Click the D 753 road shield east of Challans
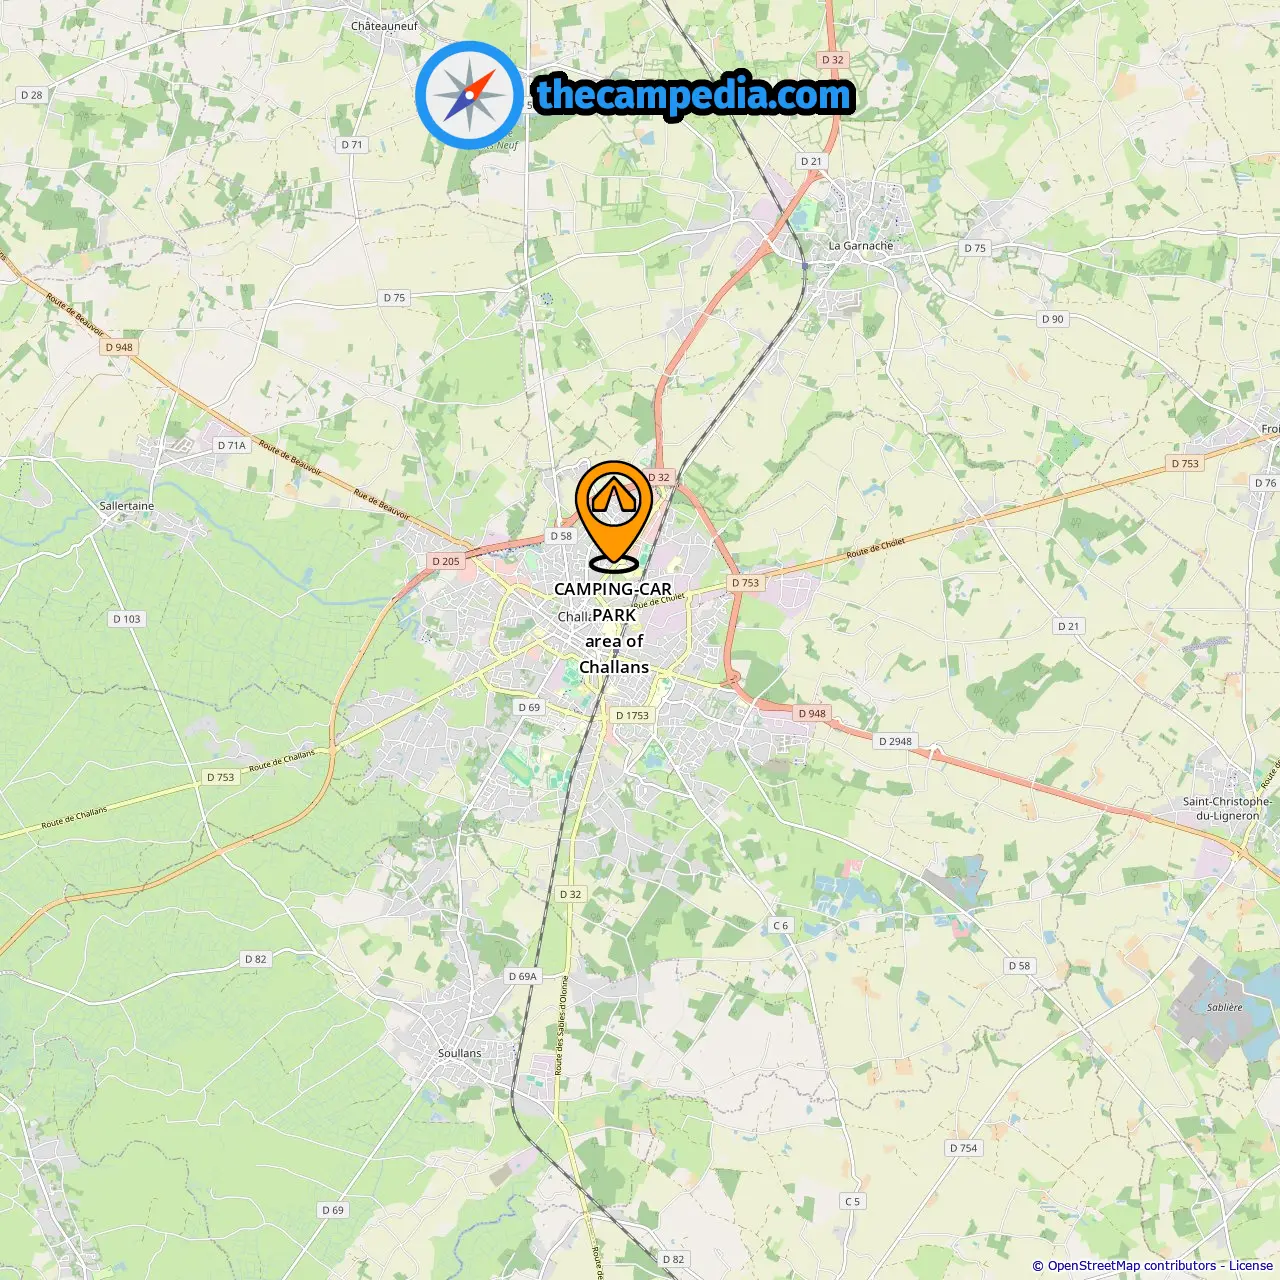The width and height of the screenshot is (1280, 1280). pyautogui.click(x=746, y=582)
